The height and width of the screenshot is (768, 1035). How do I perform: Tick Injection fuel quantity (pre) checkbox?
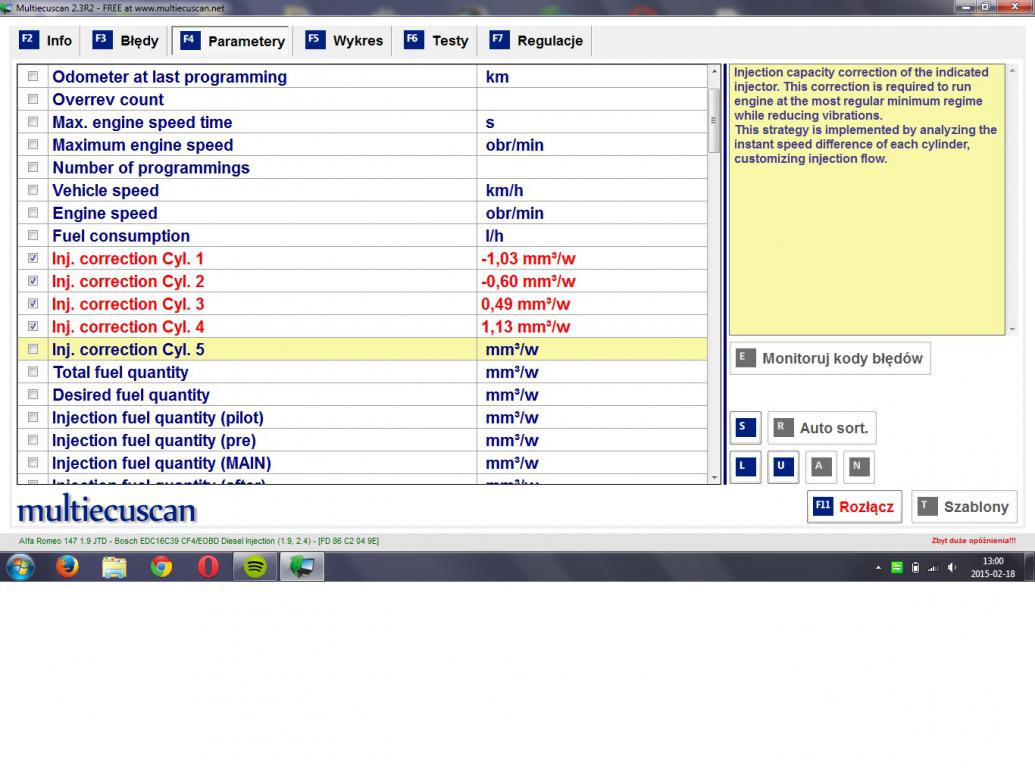33,440
